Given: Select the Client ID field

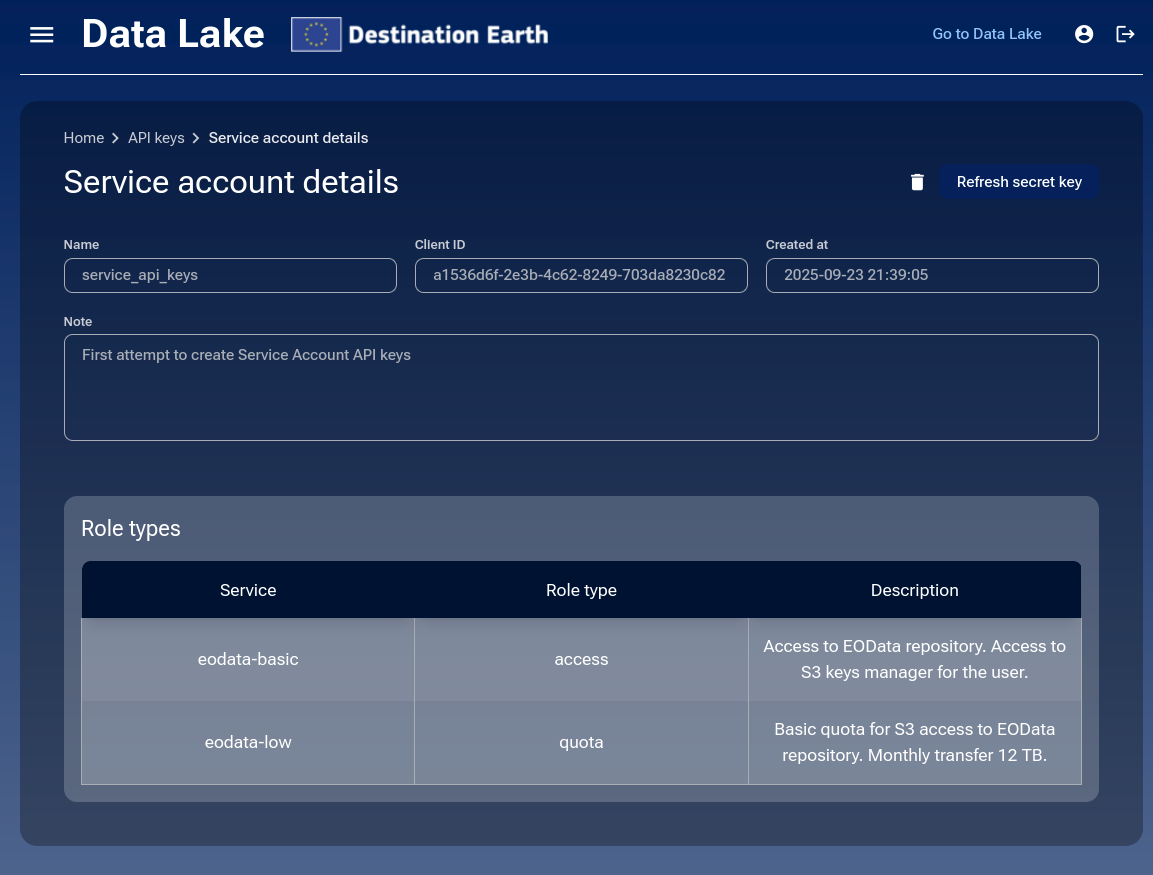Looking at the screenshot, I should coord(580,275).
